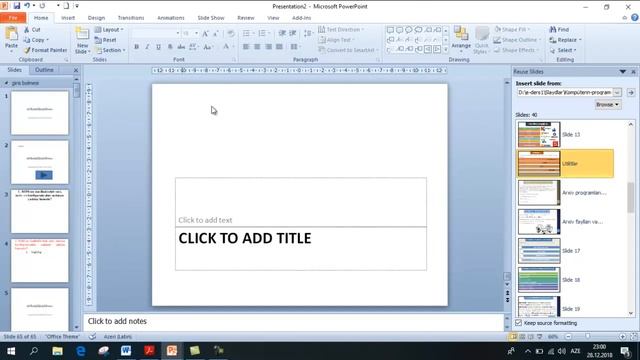
Task: Switch to the Insert tab
Action: click(x=68, y=18)
